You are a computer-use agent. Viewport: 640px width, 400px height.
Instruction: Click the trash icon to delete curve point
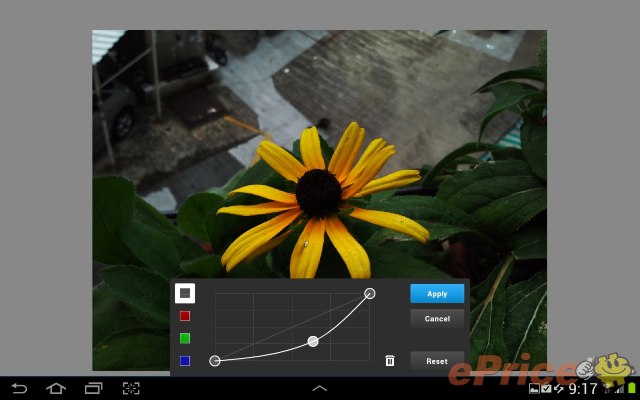[390, 361]
